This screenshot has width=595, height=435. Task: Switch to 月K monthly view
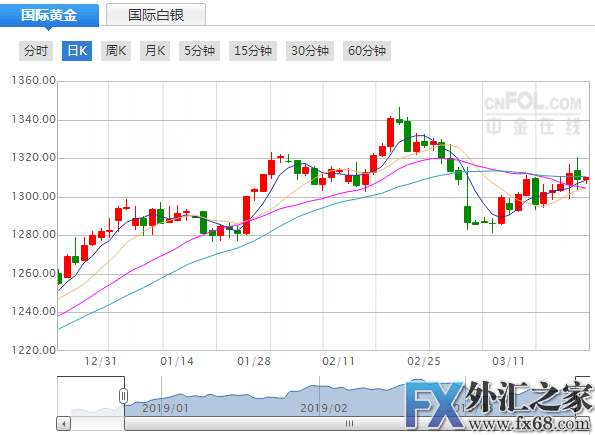pos(155,51)
